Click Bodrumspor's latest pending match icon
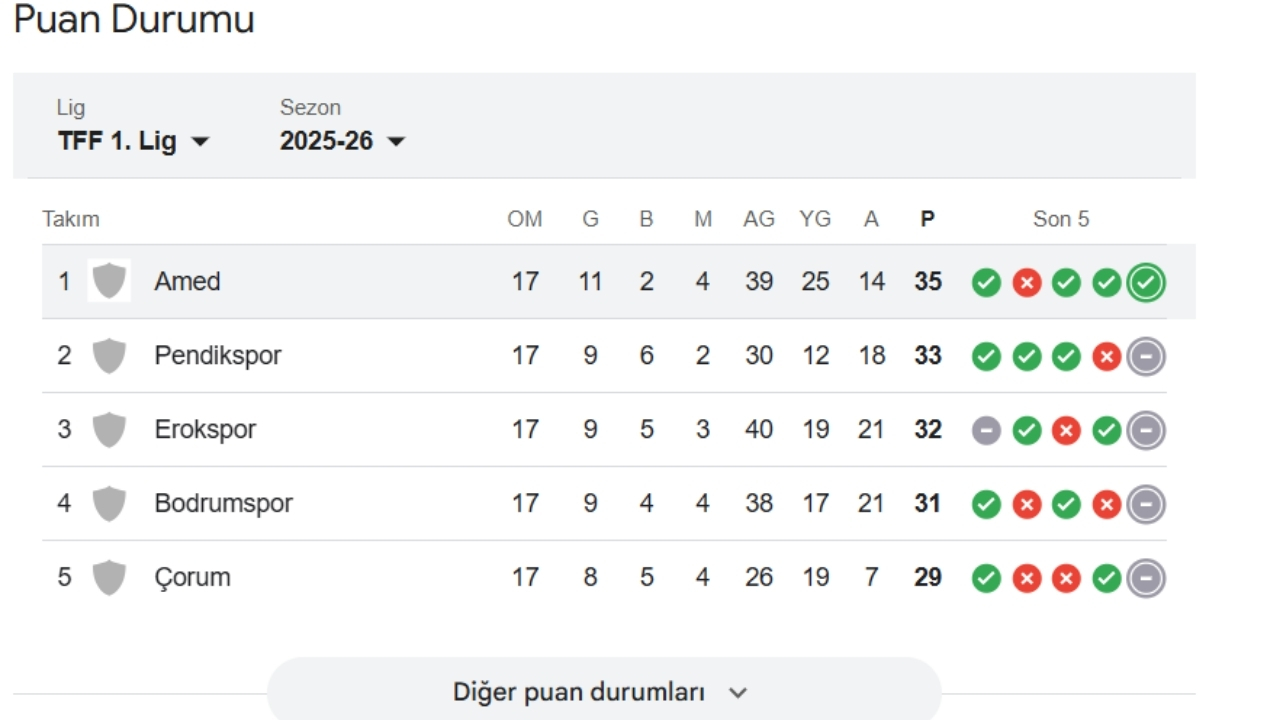The image size is (1280, 720). (x=1146, y=505)
